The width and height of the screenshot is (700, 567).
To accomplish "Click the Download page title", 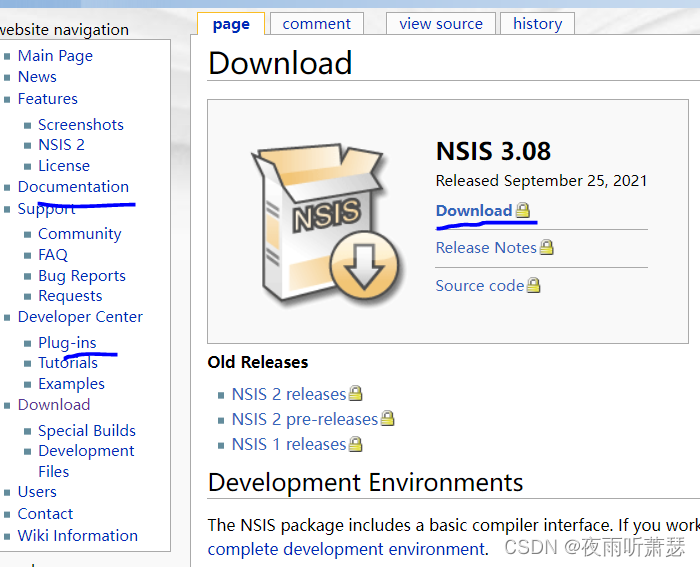I will [x=280, y=63].
